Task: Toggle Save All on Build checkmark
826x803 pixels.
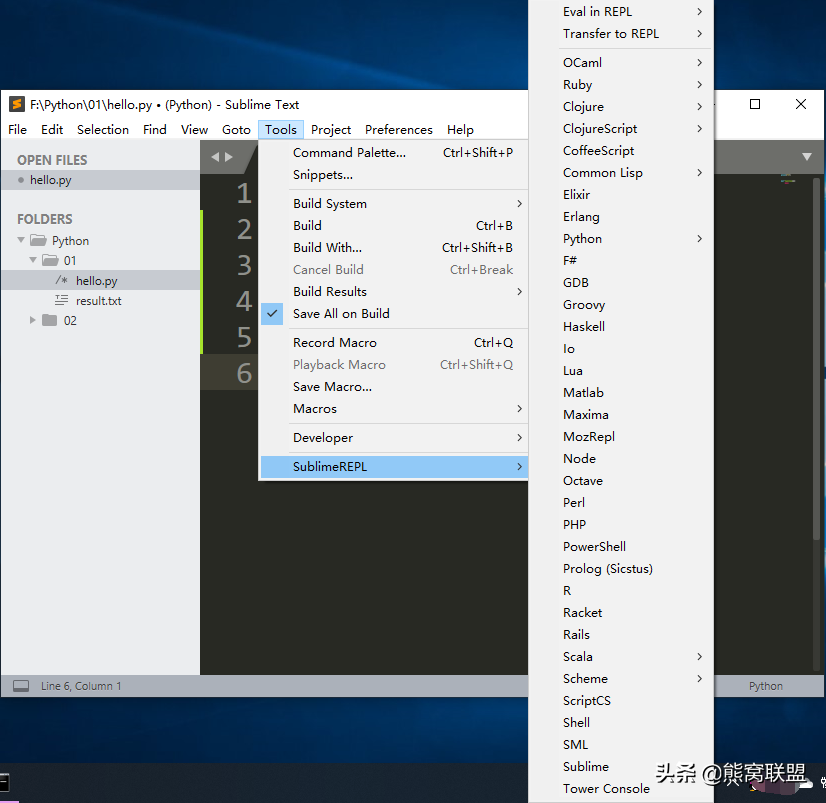Action: click(x=272, y=314)
